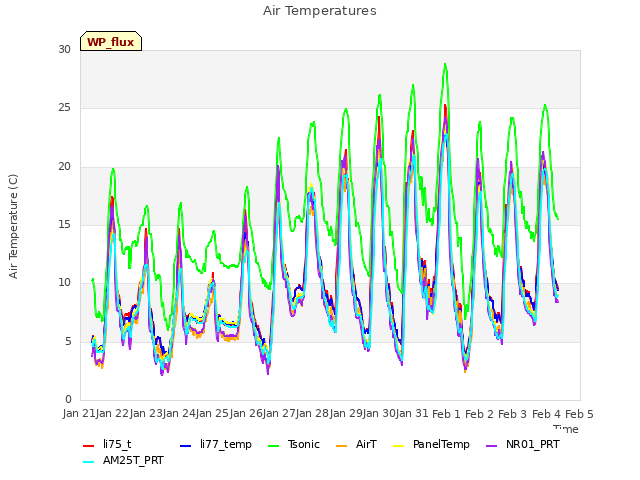640x480 pixels.
Task: Click the Jan 24 x-axis tick label
Action: [x=179, y=413]
